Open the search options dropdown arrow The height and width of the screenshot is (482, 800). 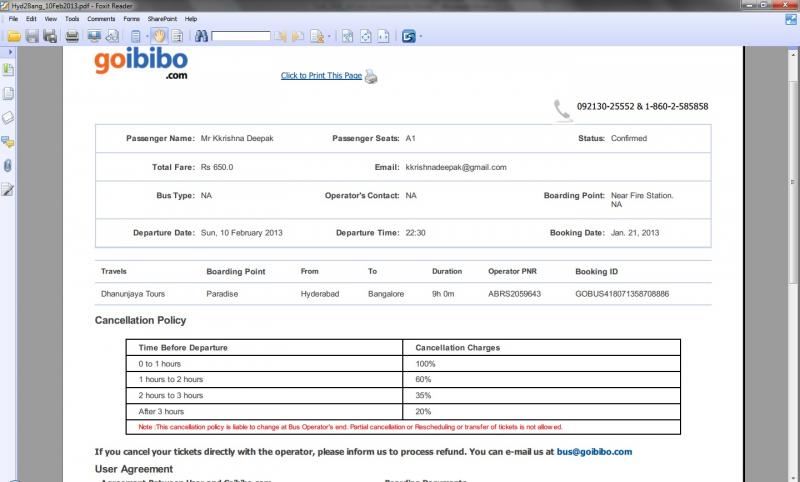[x=329, y=36]
